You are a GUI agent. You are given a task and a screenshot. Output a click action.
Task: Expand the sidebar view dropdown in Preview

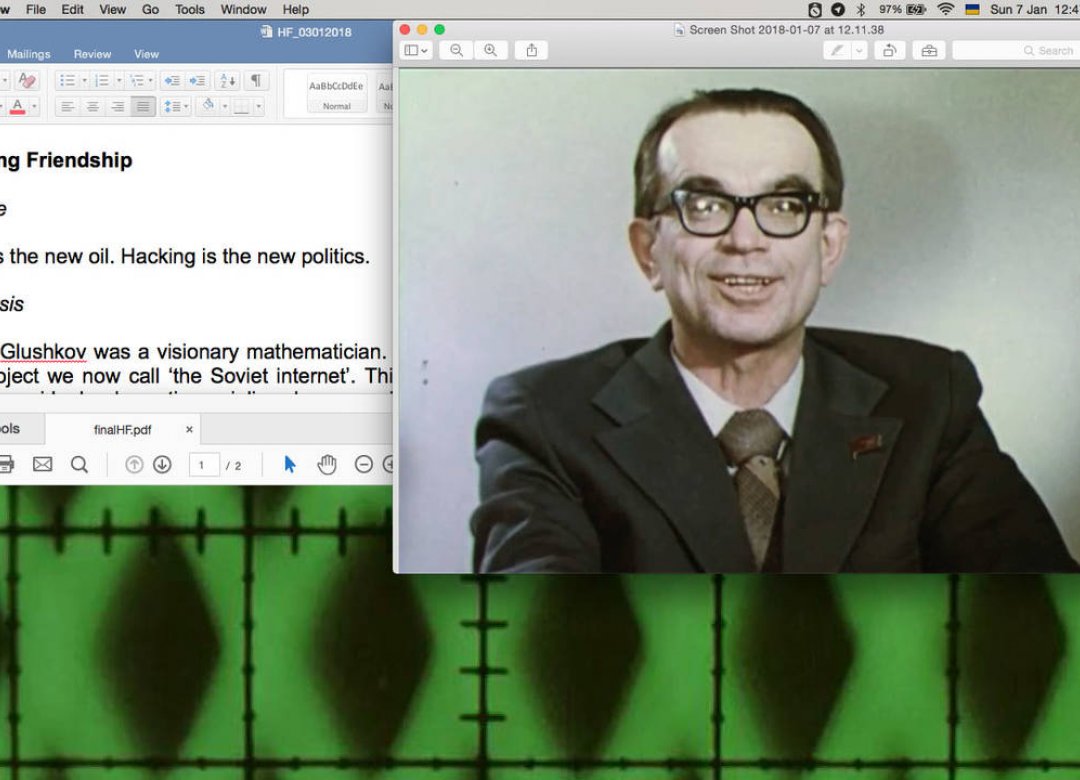point(416,50)
